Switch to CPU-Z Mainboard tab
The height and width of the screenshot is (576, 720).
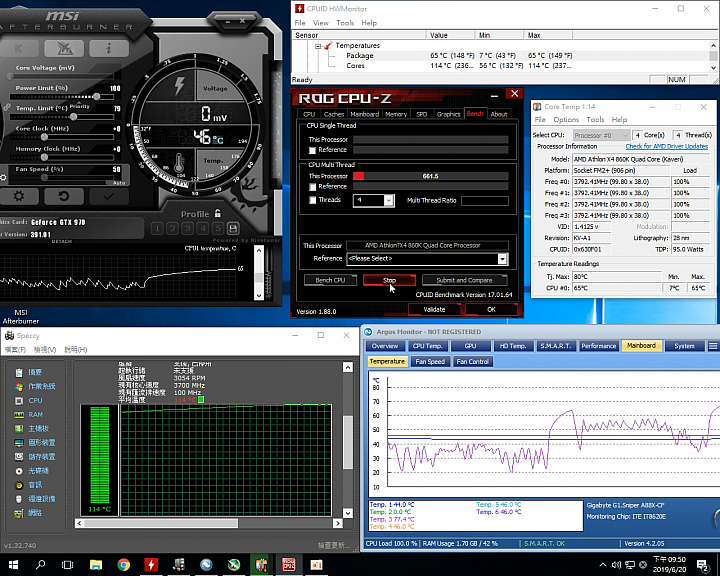(365, 114)
